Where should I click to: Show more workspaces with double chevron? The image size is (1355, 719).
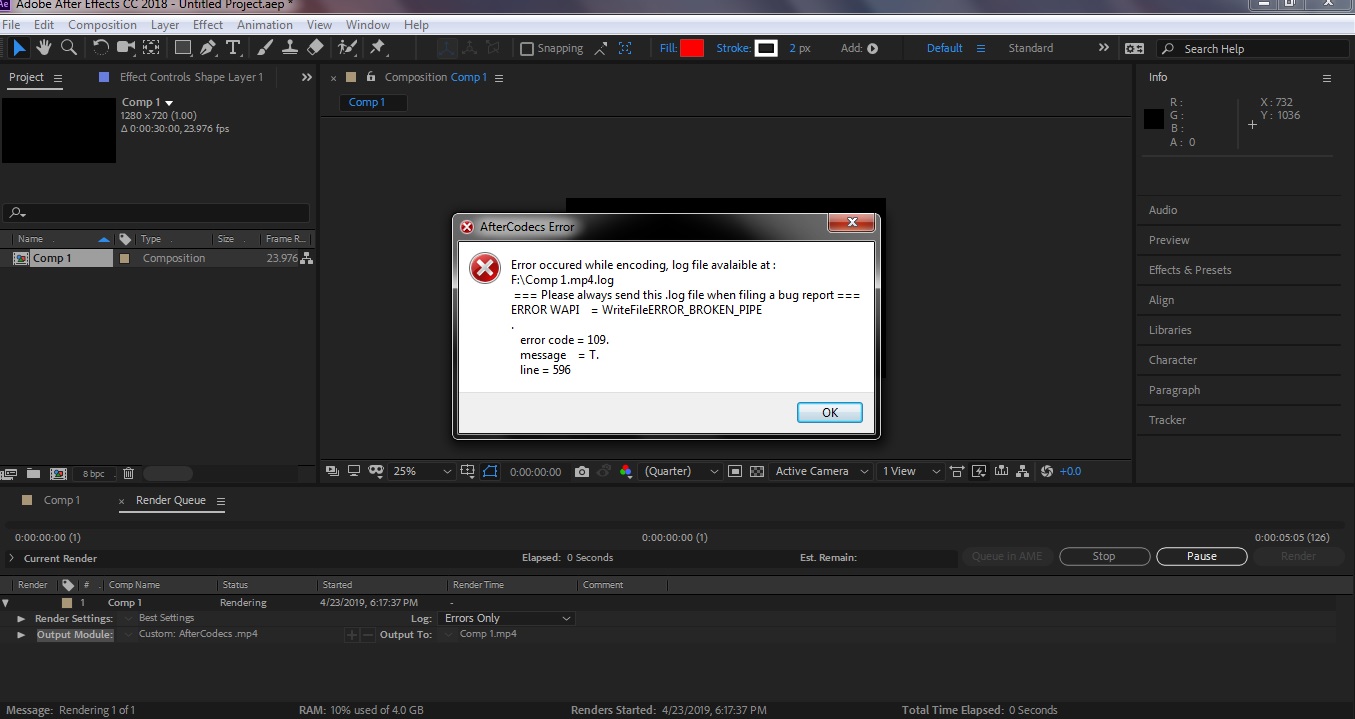tap(1104, 48)
